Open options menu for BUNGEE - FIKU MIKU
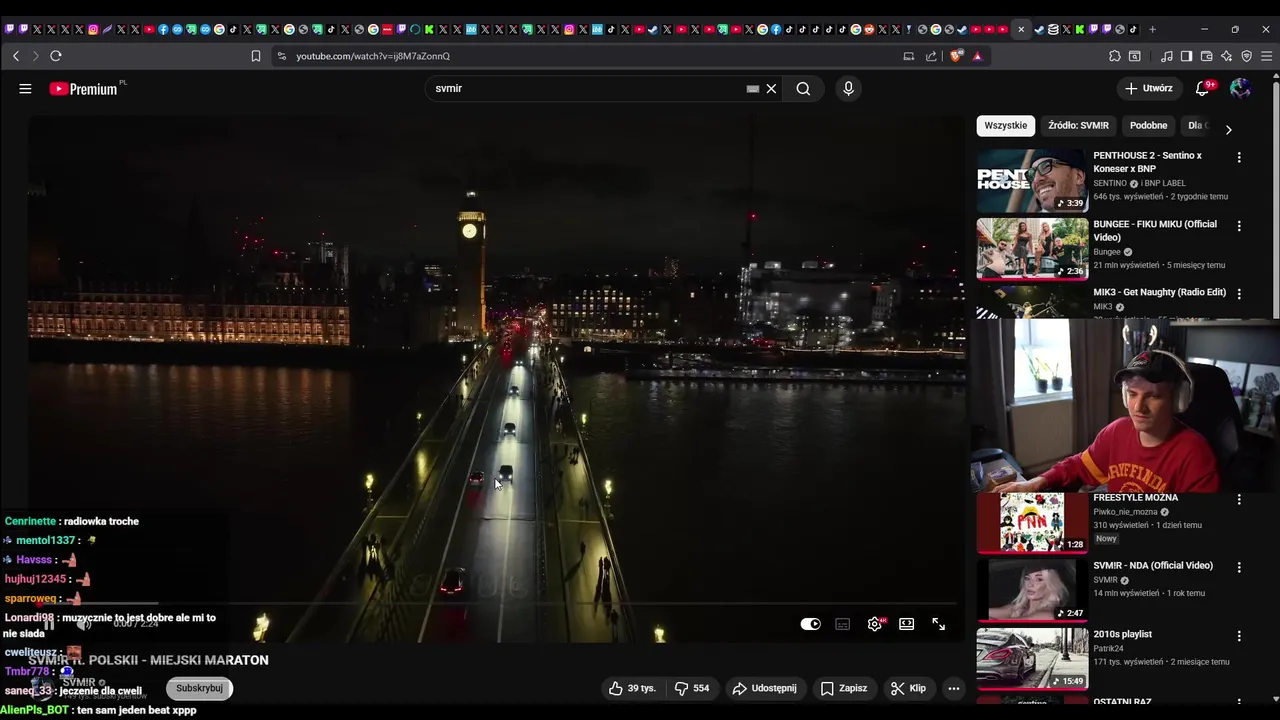 [1239, 226]
